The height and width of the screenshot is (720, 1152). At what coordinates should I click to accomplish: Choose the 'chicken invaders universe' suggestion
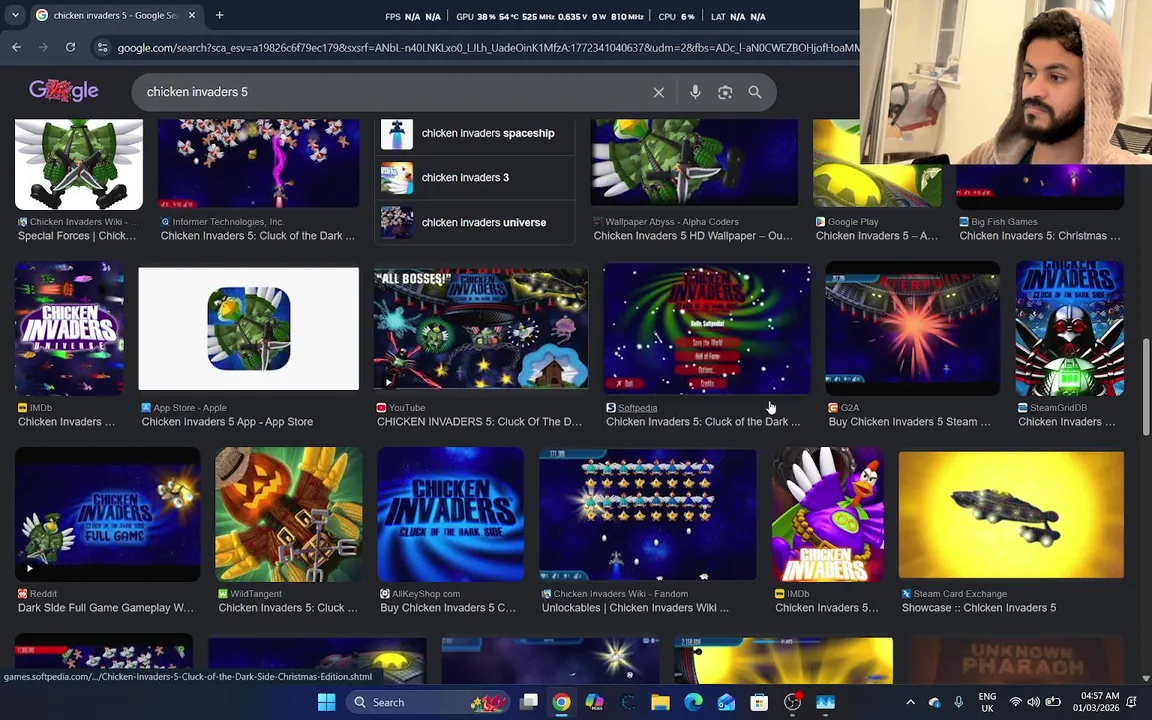tap(475, 222)
